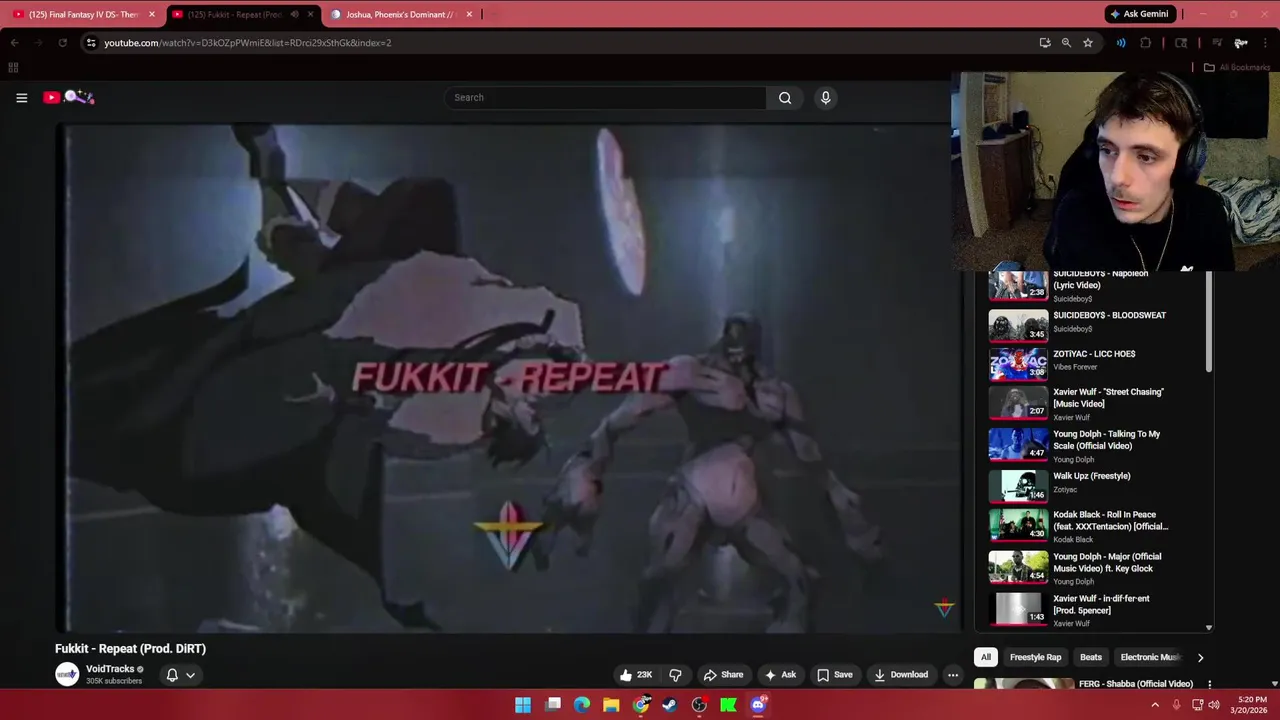Ask about this video

pyautogui.click(x=780, y=675)
